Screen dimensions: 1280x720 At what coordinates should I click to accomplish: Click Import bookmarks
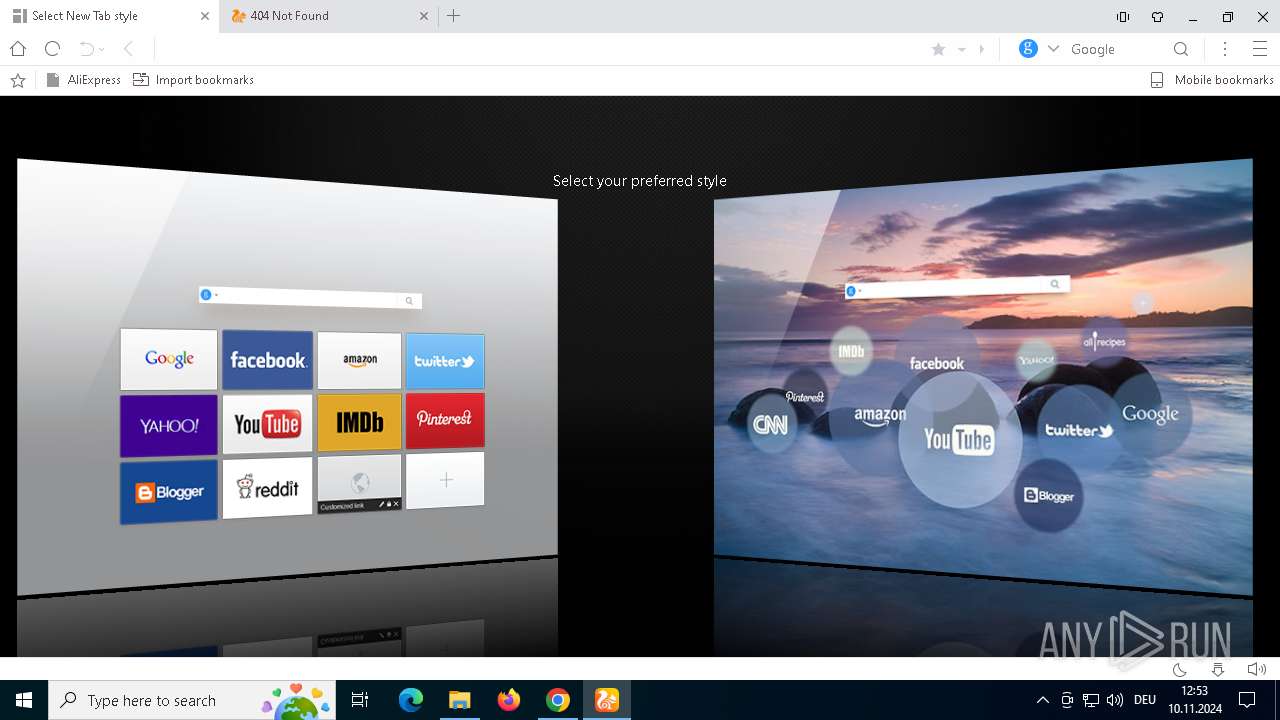point(194,80)
